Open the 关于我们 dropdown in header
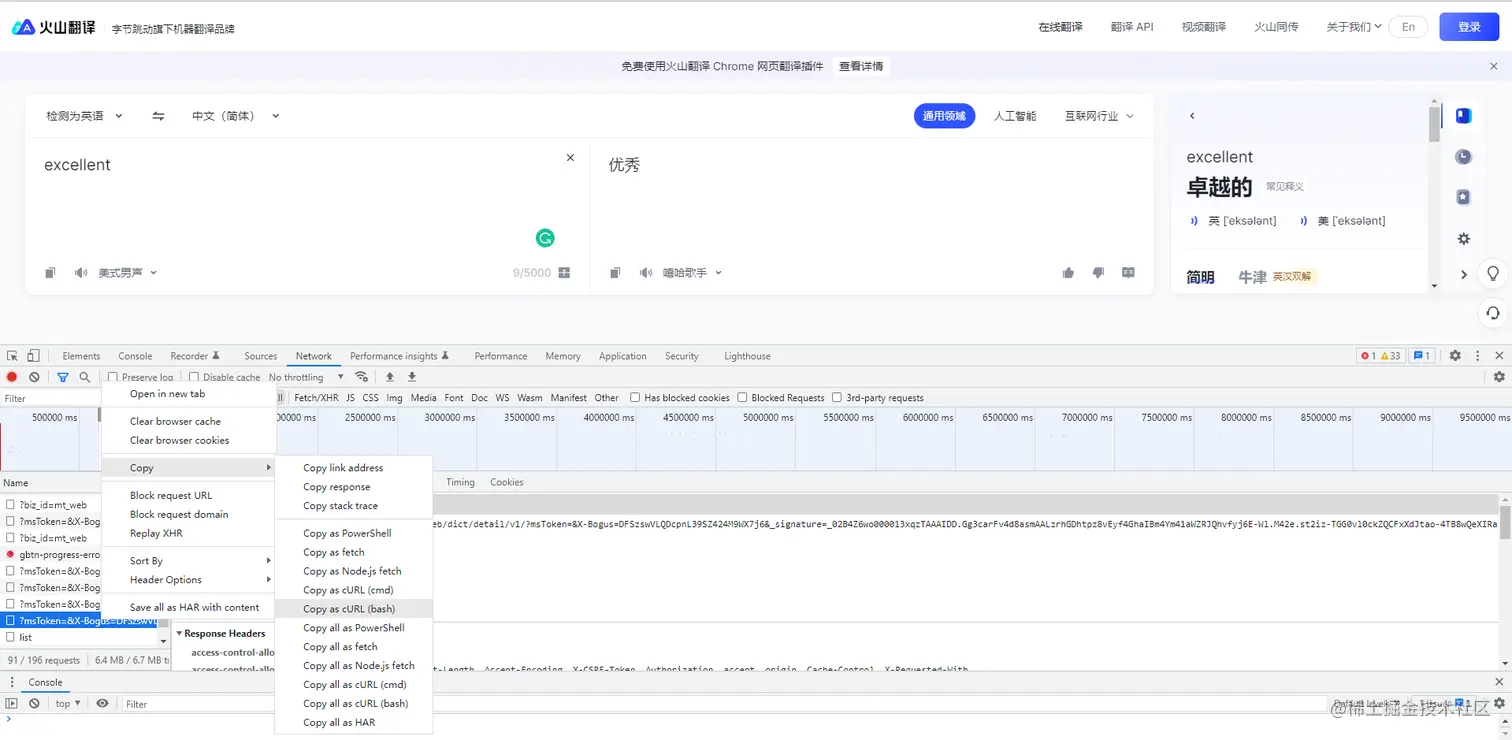This screenshot has height=740, width=1512. pos(1354,27)
